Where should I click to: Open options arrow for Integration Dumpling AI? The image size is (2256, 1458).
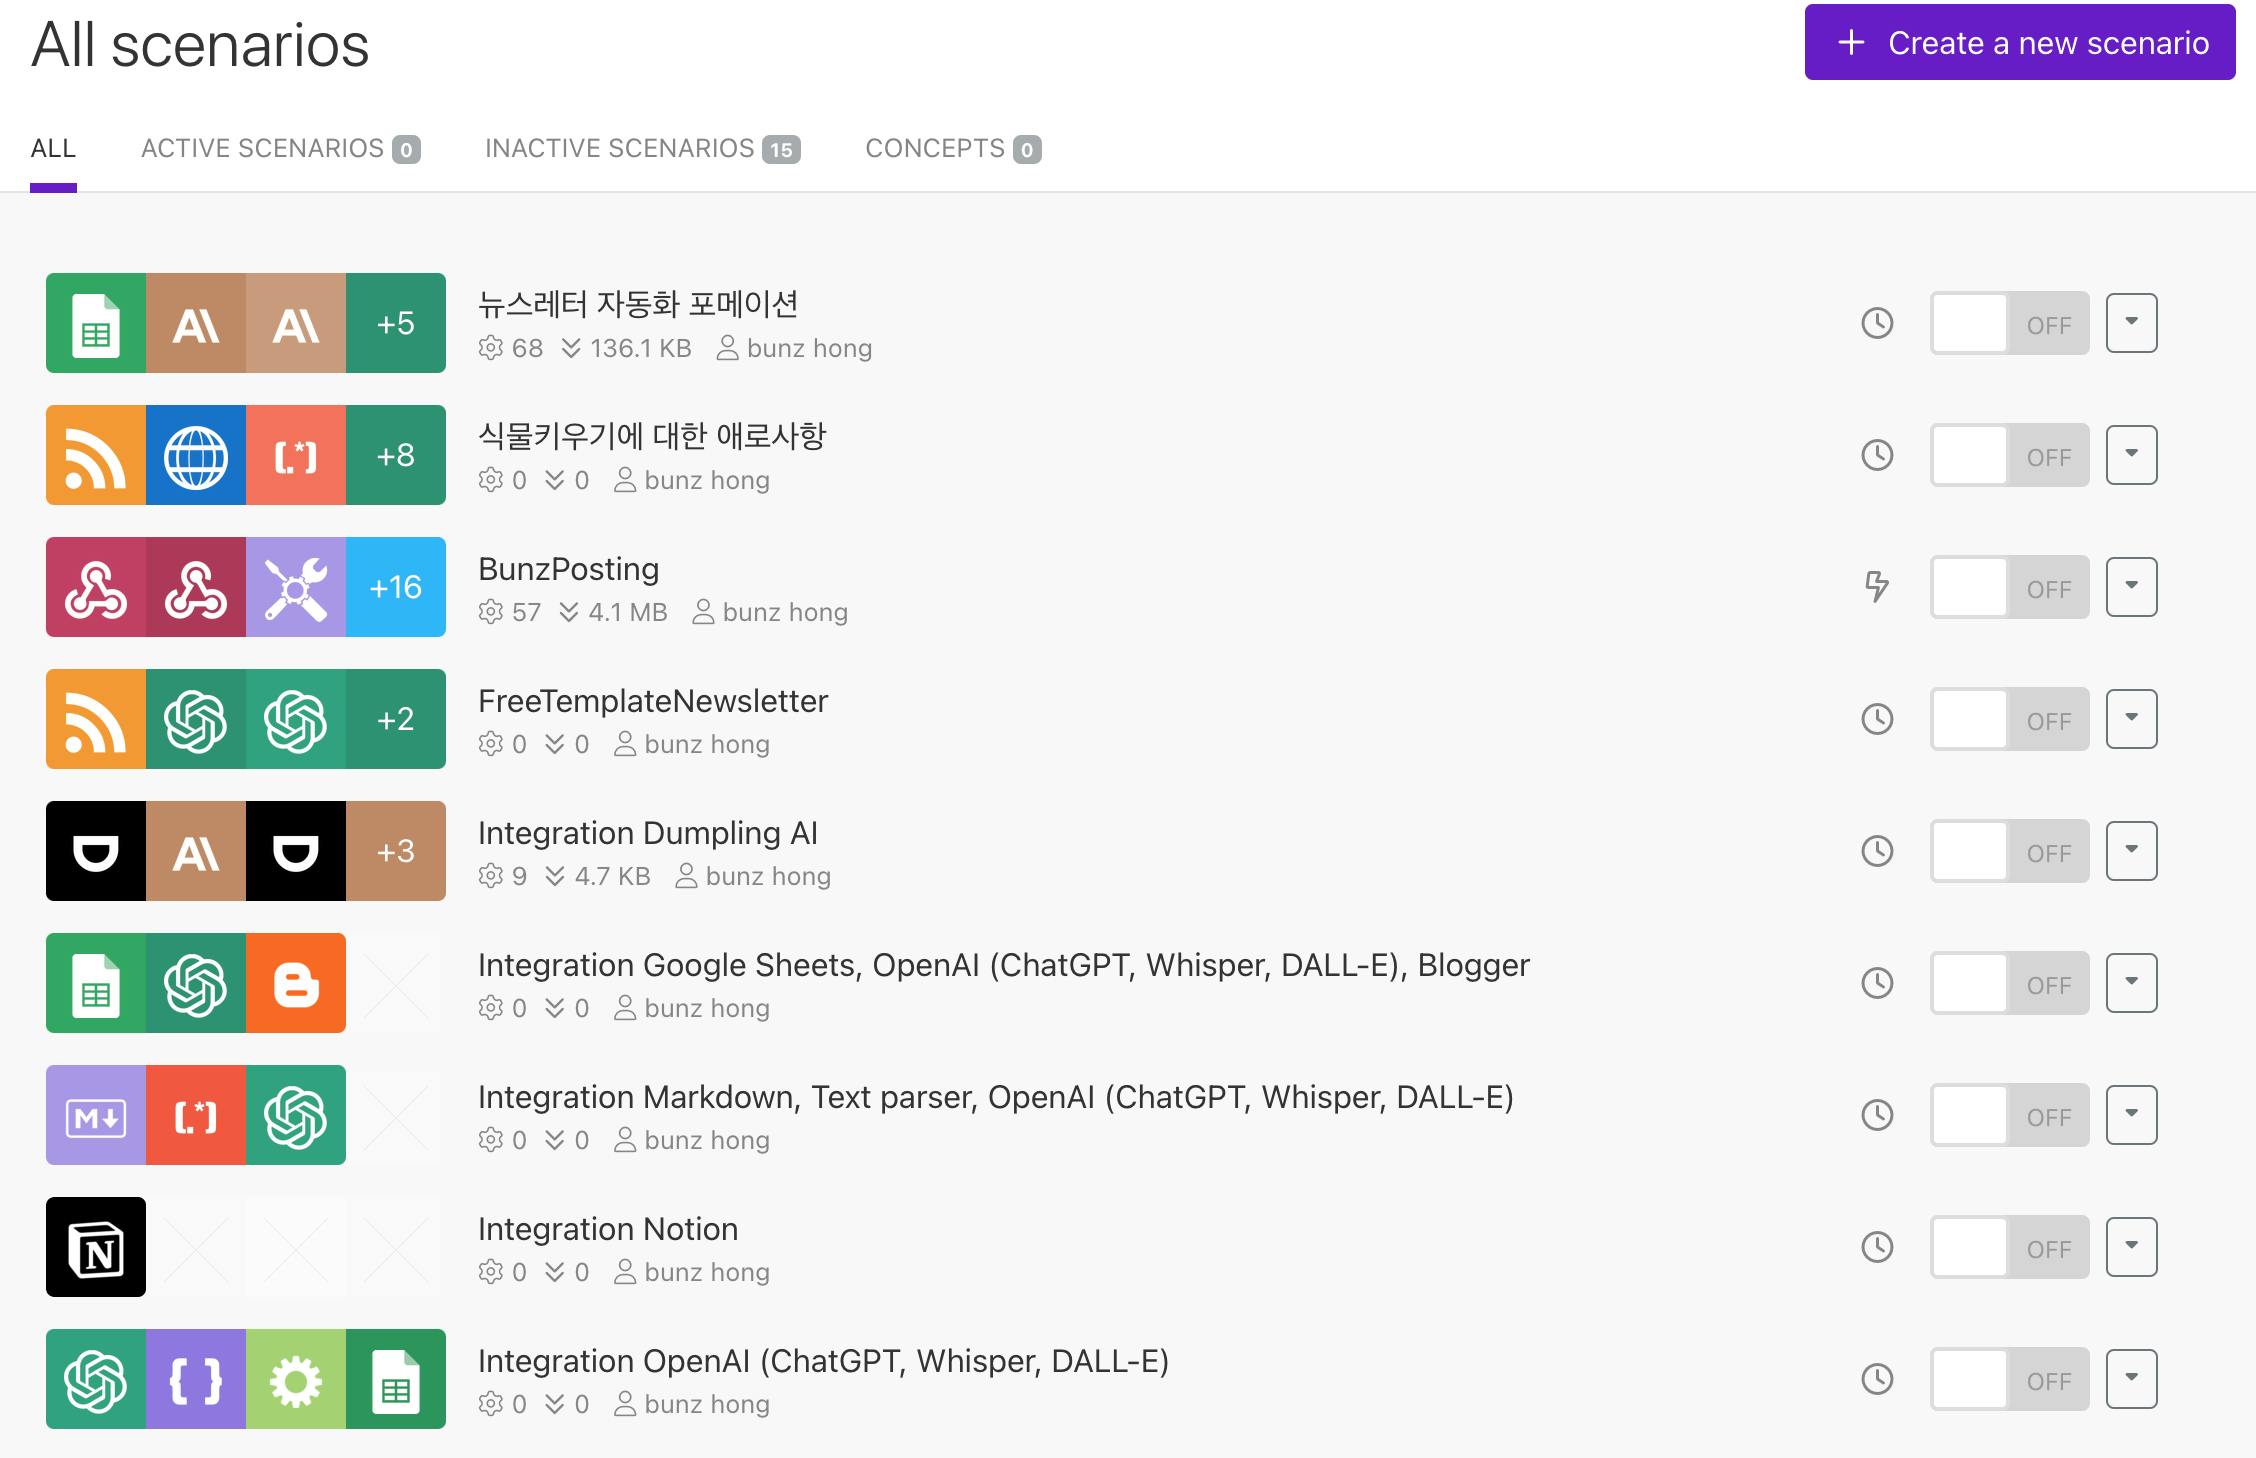pos(2131,851)
